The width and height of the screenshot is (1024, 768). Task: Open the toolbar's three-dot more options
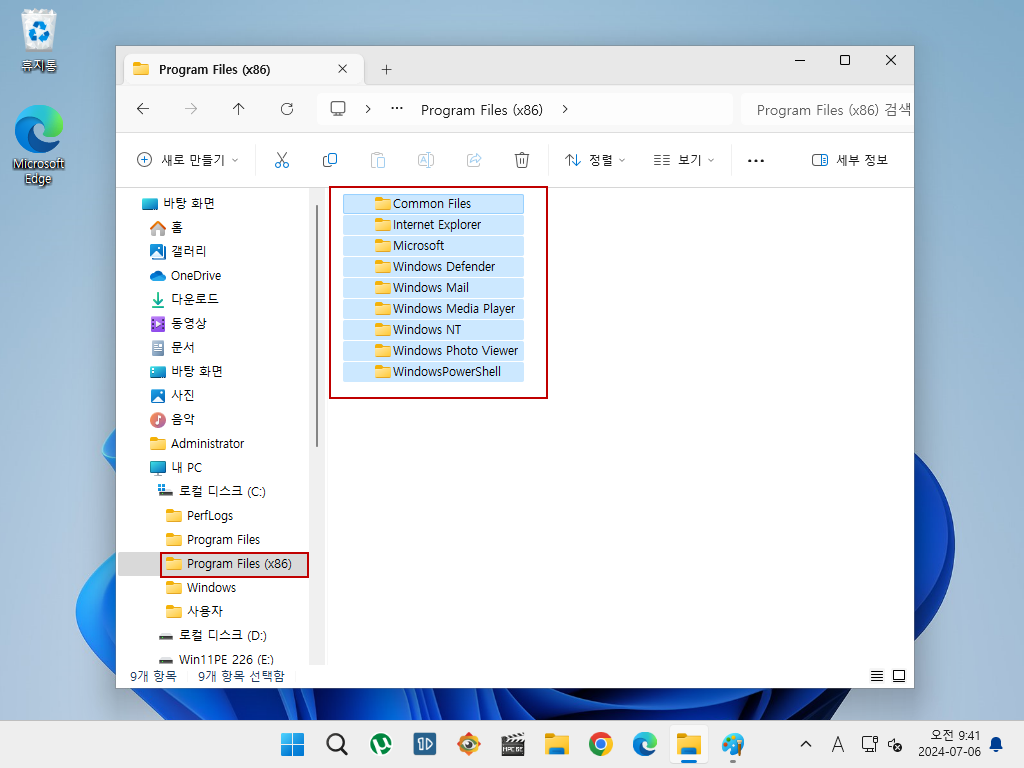pos(756,161)
